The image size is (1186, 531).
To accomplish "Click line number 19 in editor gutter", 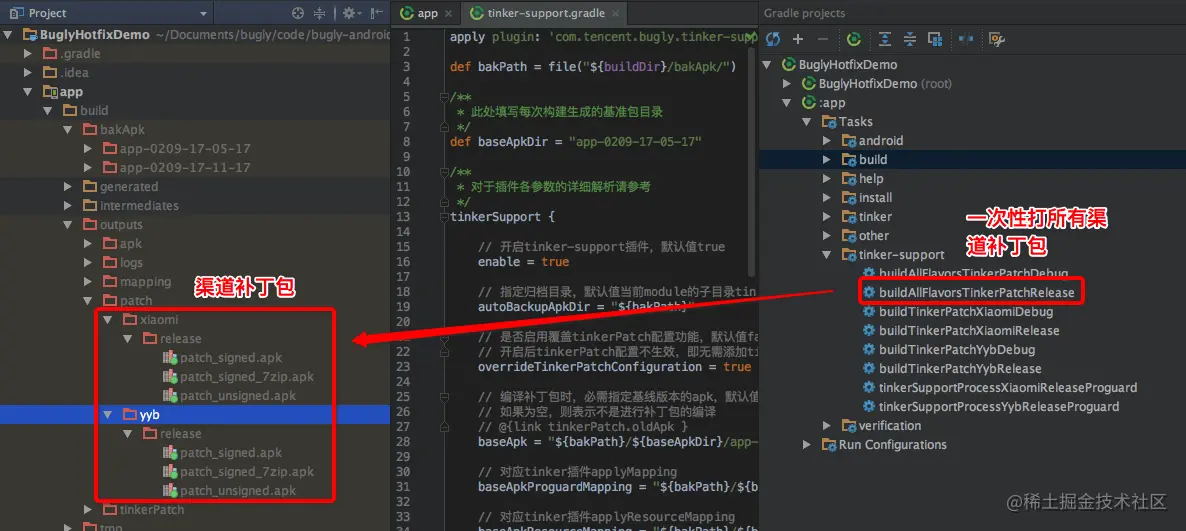I will [403, 306].
